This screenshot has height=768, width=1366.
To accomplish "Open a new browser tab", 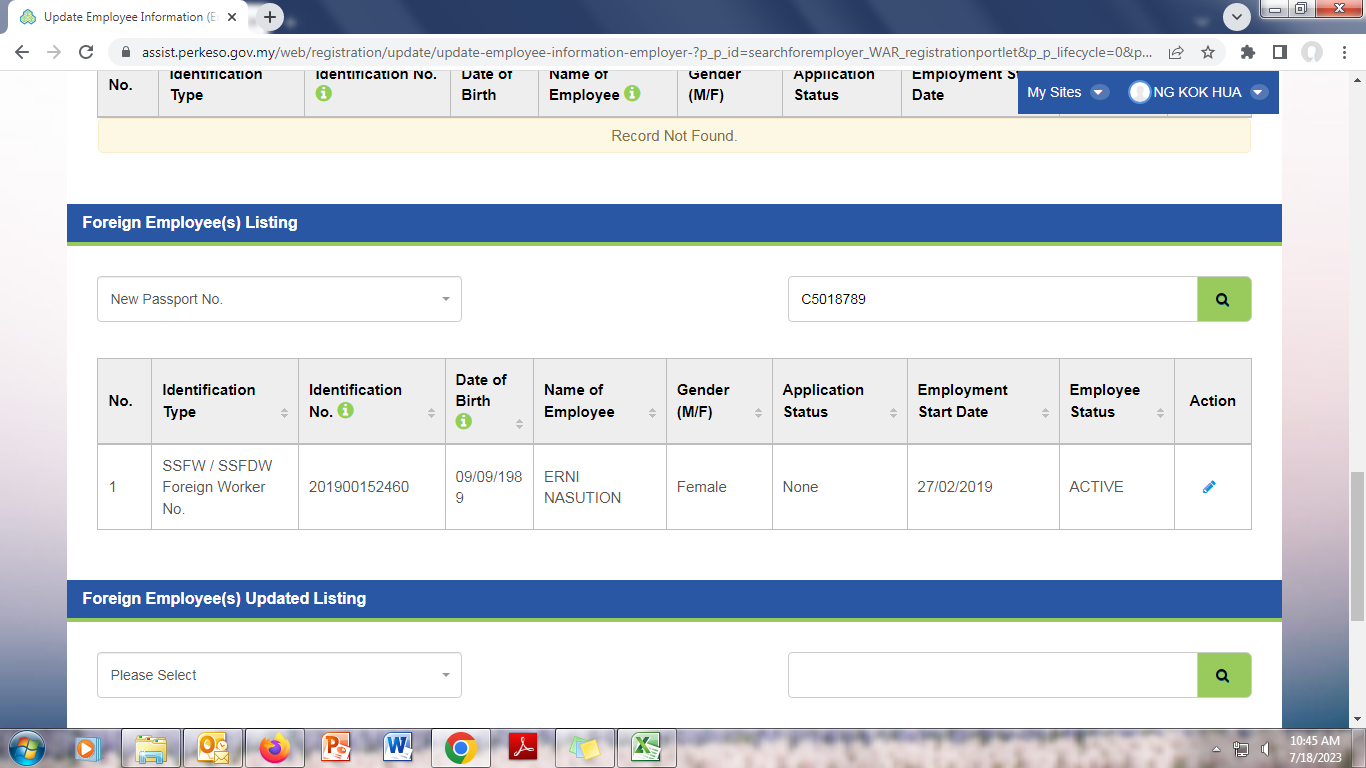I will (x=270, y=17).
